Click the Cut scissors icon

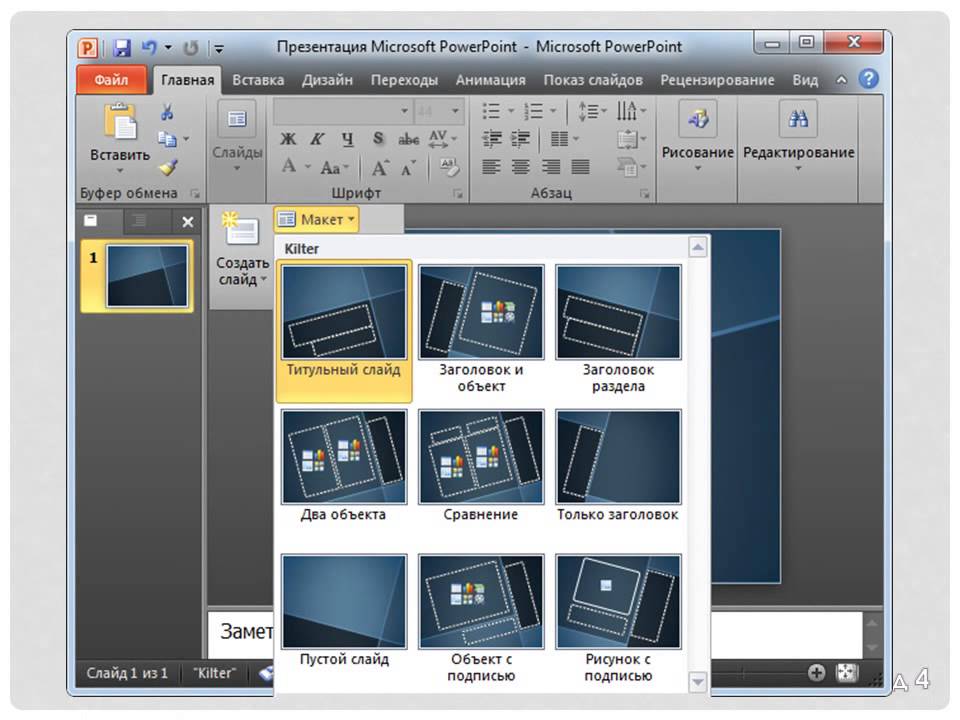[167, 112]
